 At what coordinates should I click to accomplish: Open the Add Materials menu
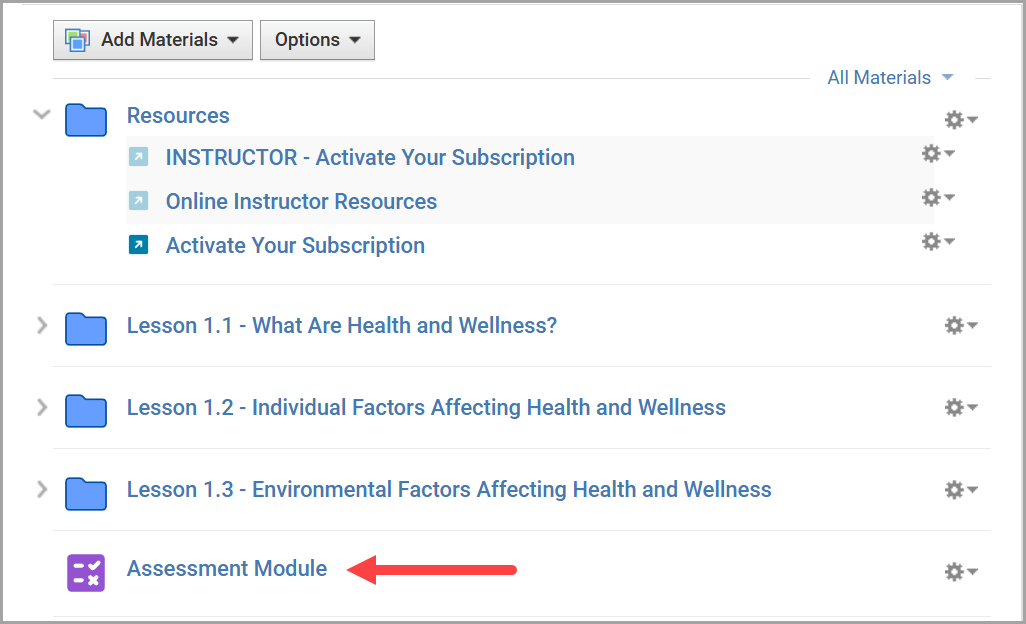tap(153, 40)
